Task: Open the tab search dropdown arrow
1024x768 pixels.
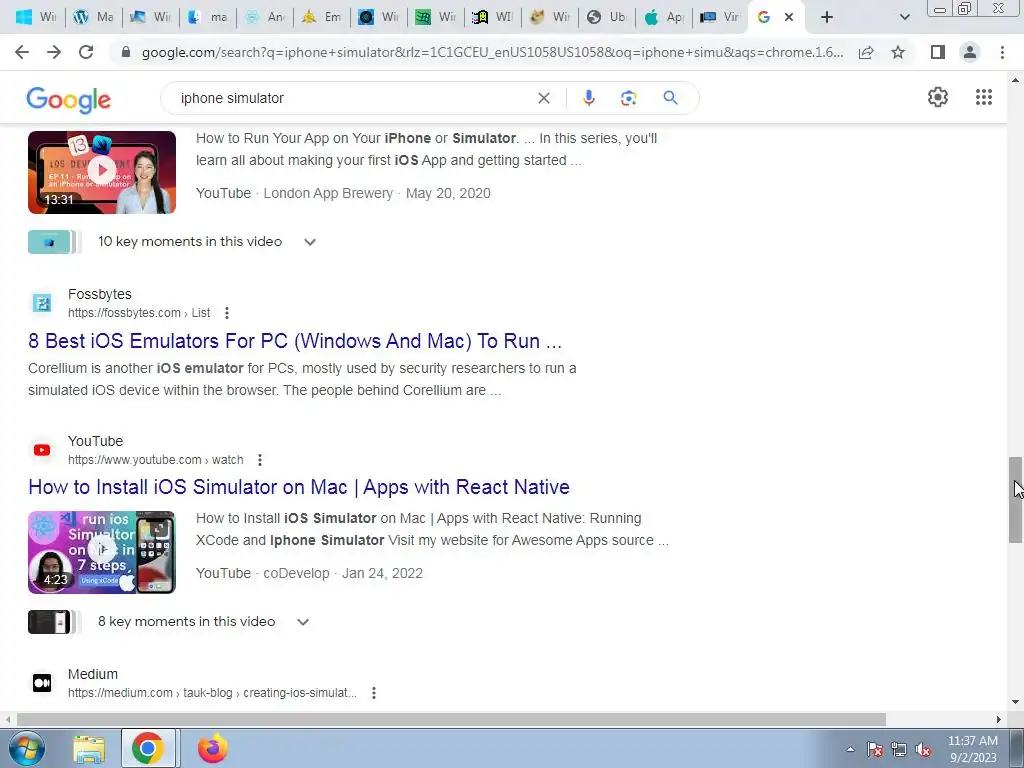Action: (x=904, y=17)
